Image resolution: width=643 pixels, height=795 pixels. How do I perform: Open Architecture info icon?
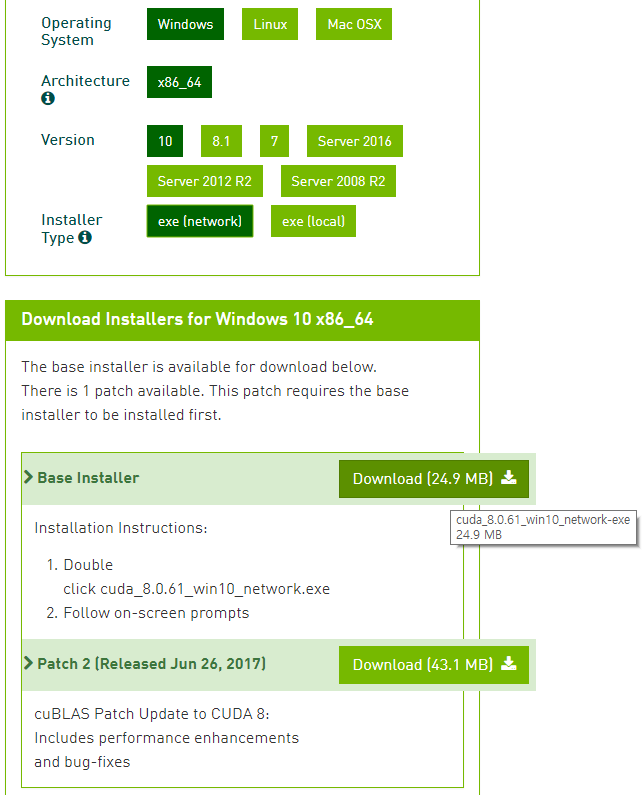point(48,98)
